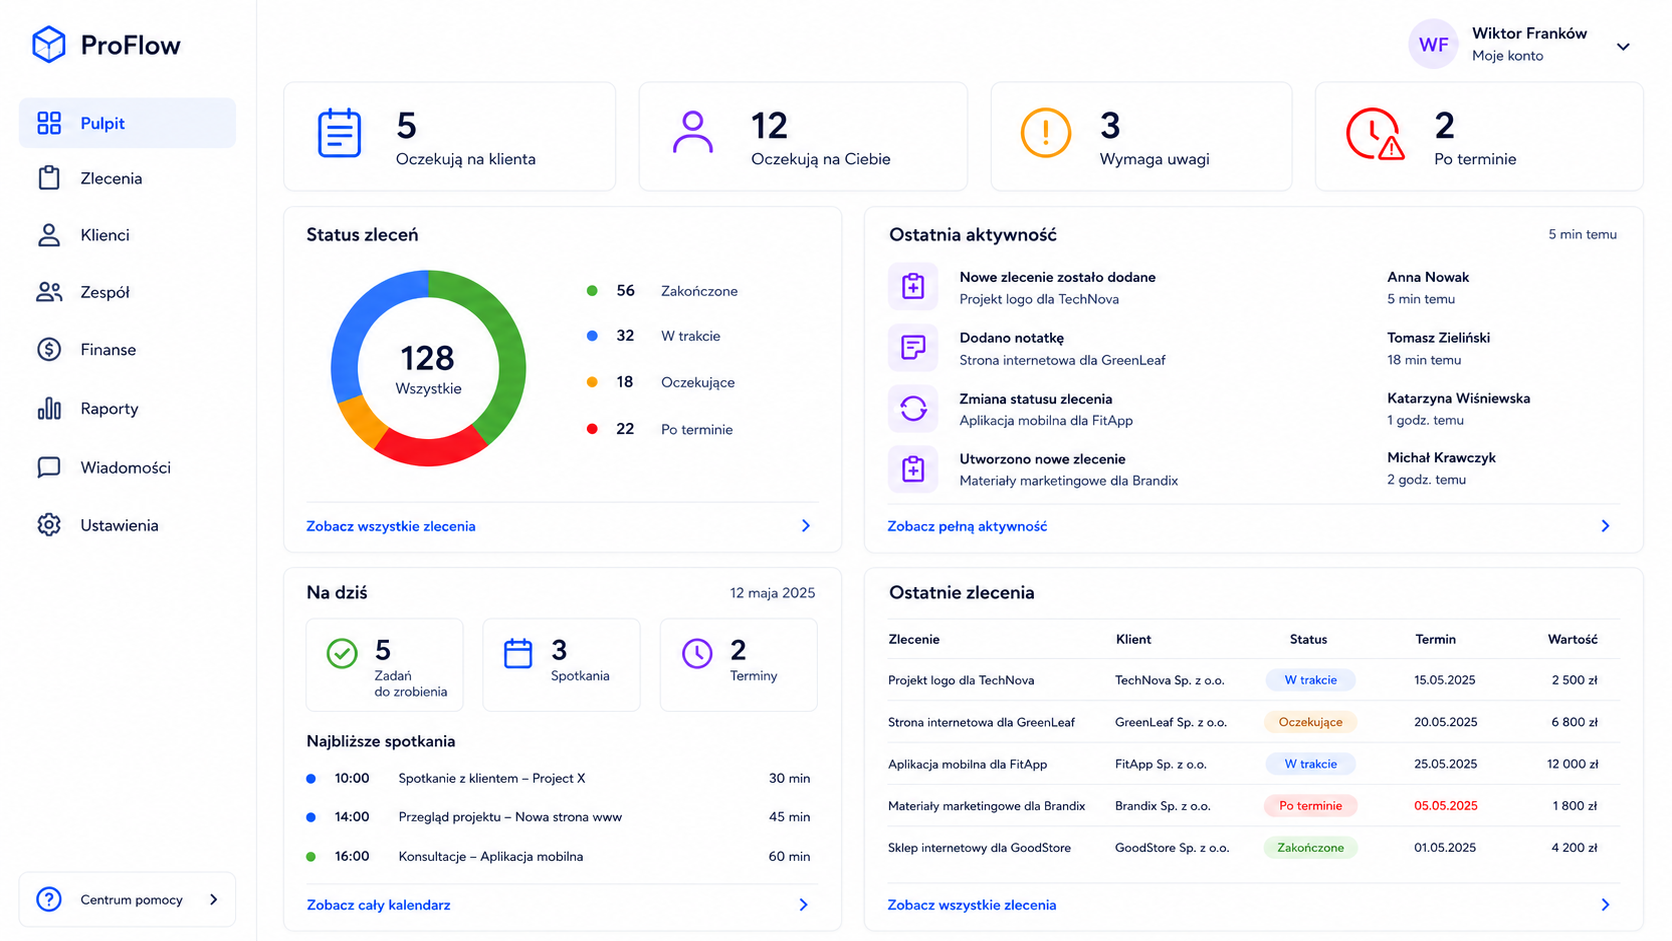Open the Centrum pomocy button
This screenshot has height=941, width=1672.
[x=127, y=899]
